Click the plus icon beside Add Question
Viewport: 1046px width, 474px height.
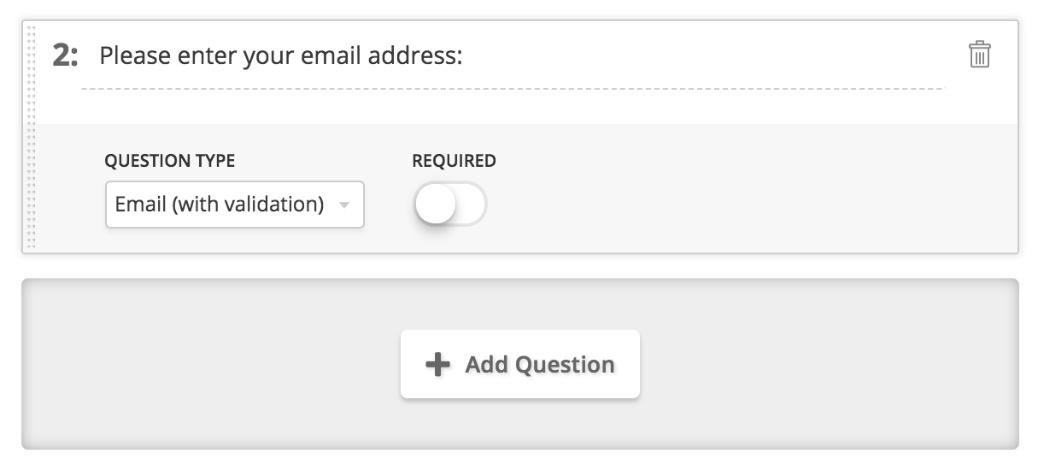[438, 365]
